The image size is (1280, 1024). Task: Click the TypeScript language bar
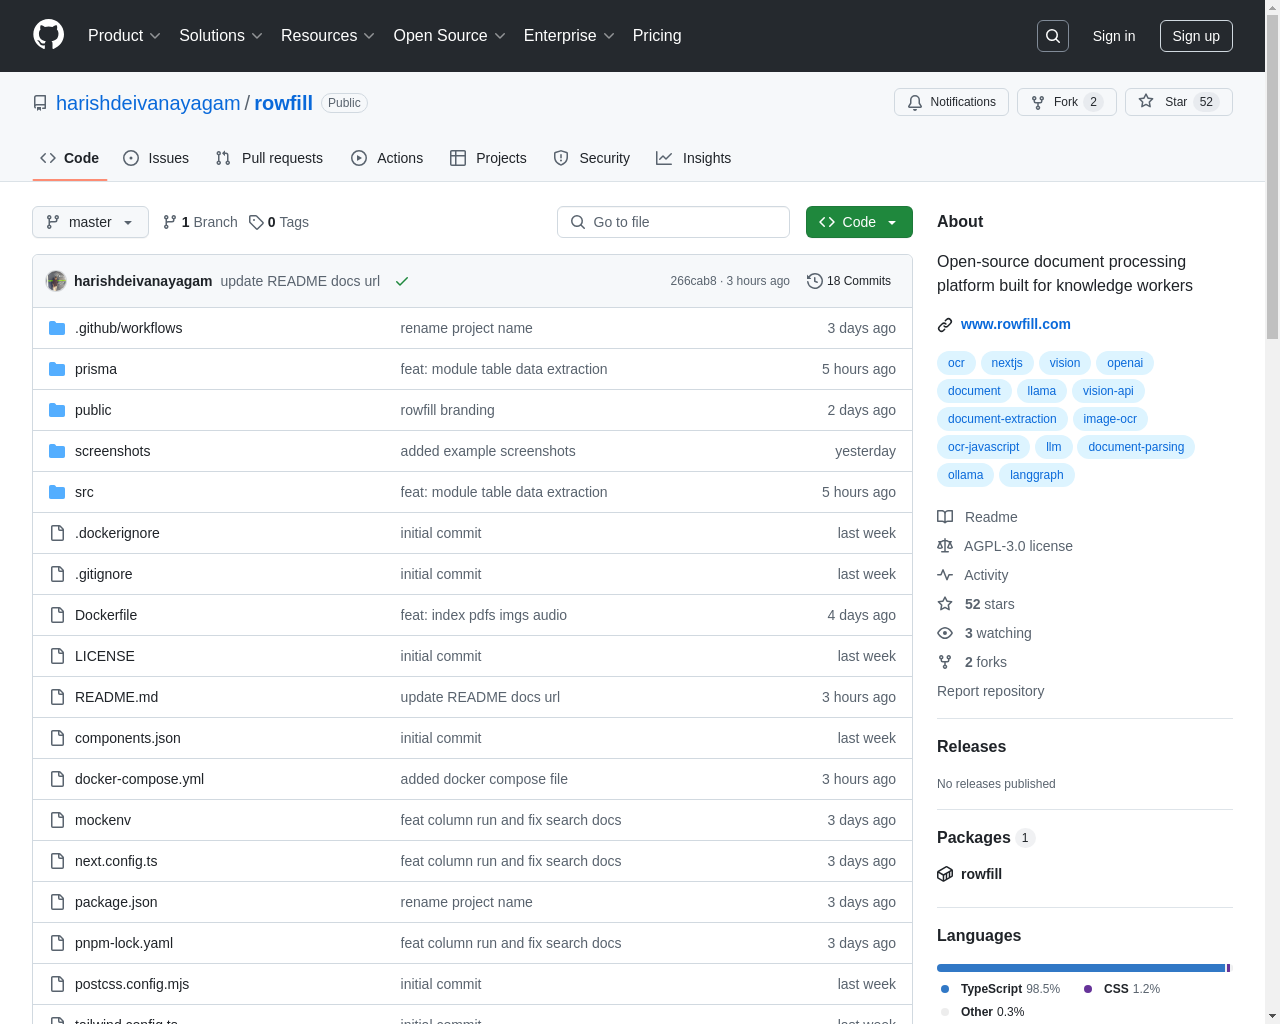pyautogui.click(x=1081, y=968)
